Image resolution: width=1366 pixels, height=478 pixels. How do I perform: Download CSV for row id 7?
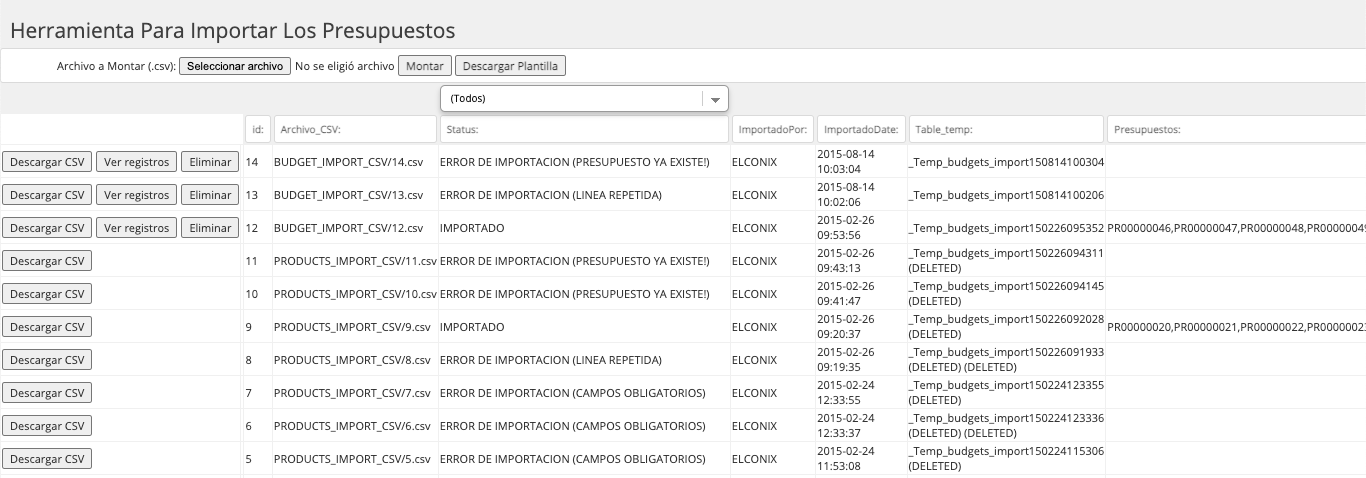point(47,393)
